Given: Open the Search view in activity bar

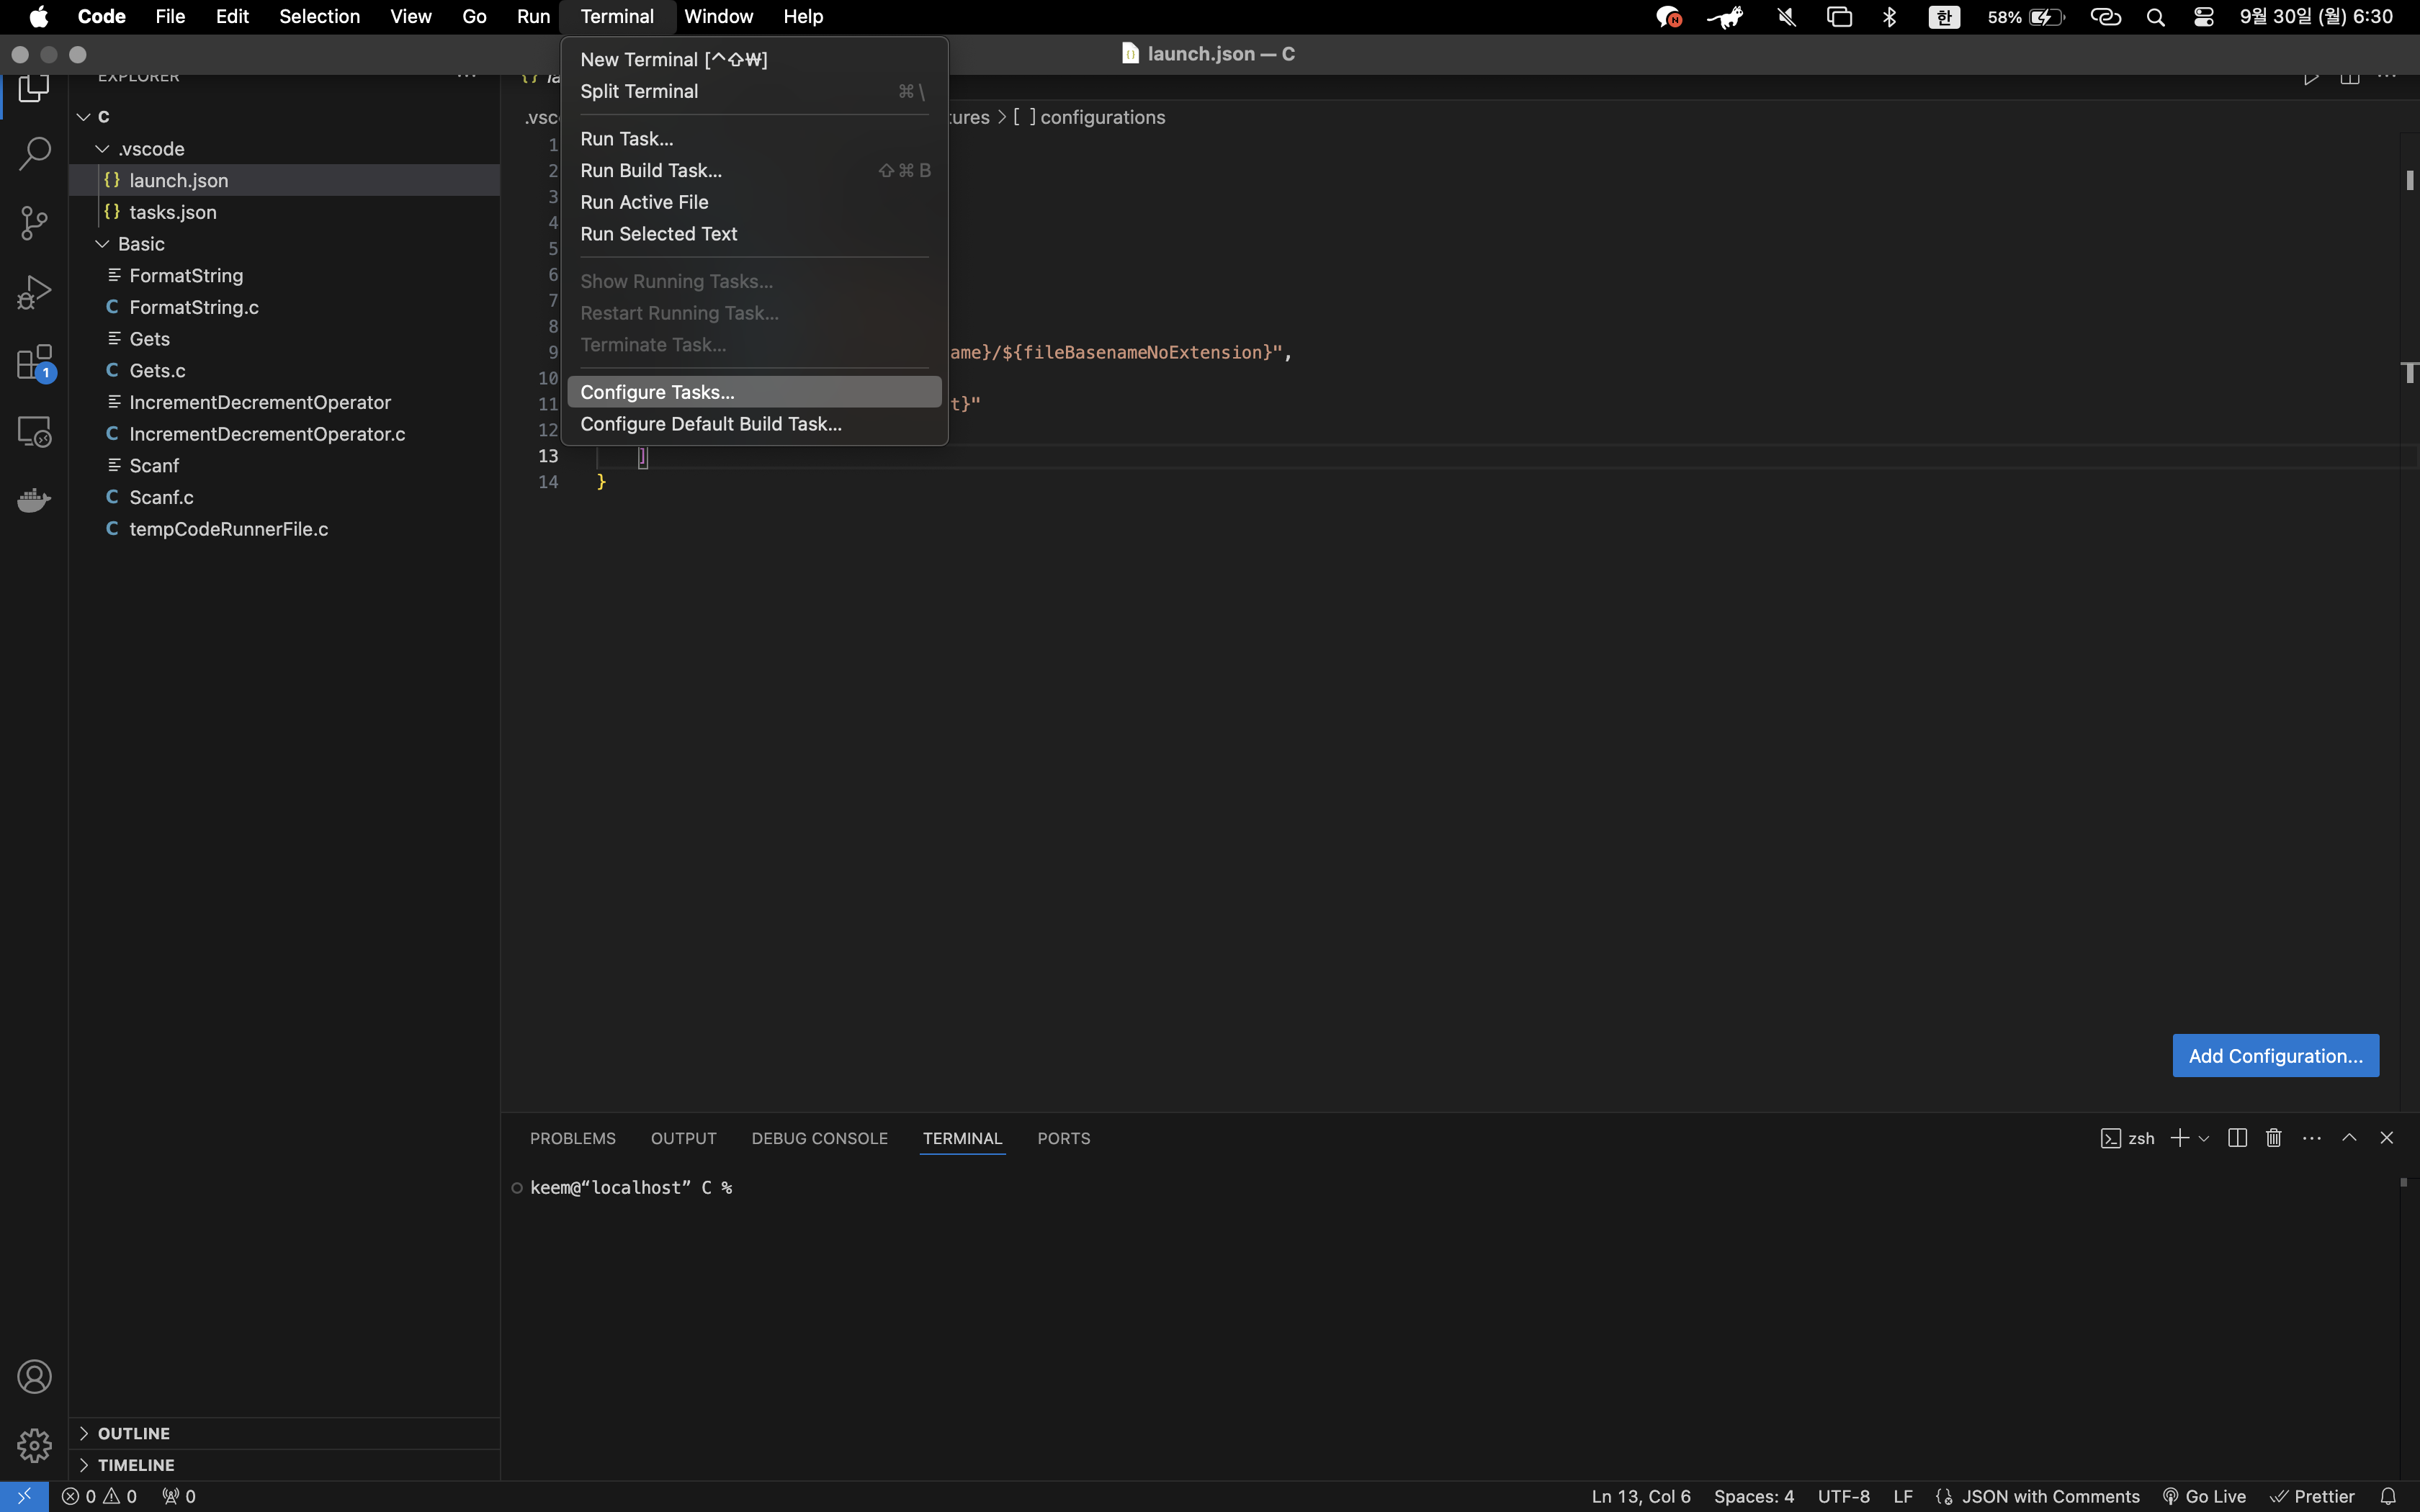Looking at the screenshot, I should coord(34,155).
